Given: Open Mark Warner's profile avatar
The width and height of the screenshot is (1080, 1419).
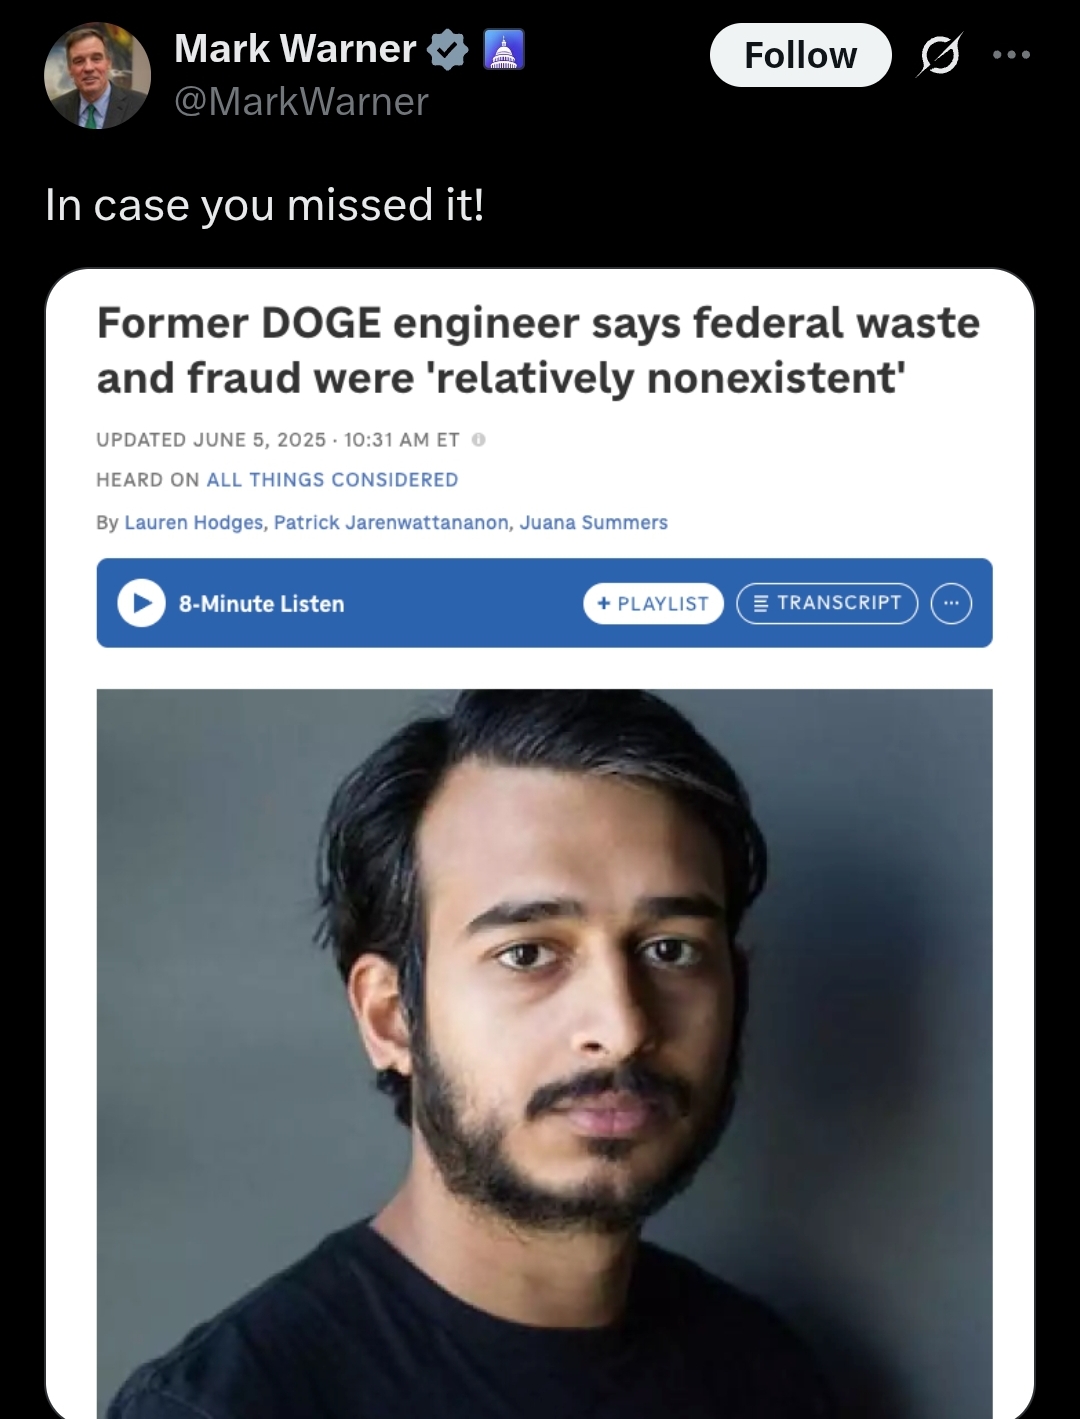Looking at the screenshot, I should [97, 76].
